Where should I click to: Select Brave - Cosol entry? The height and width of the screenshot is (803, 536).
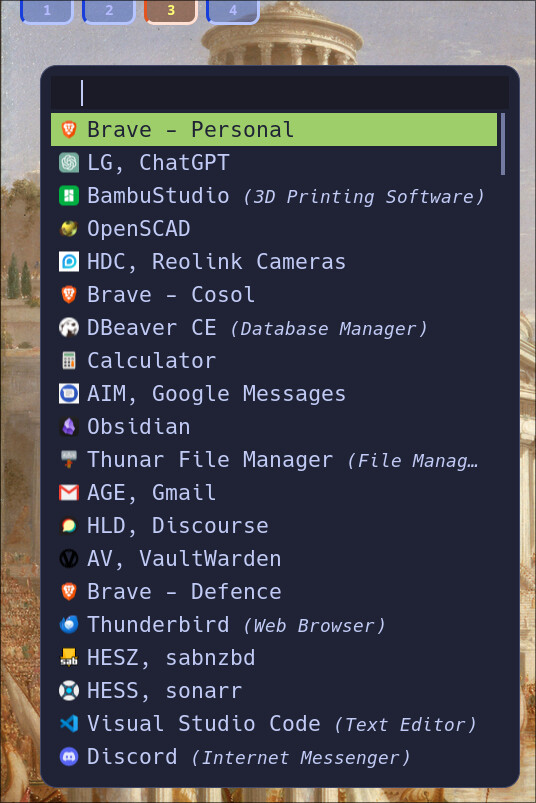pyautogui.click(x=274, y=294)
